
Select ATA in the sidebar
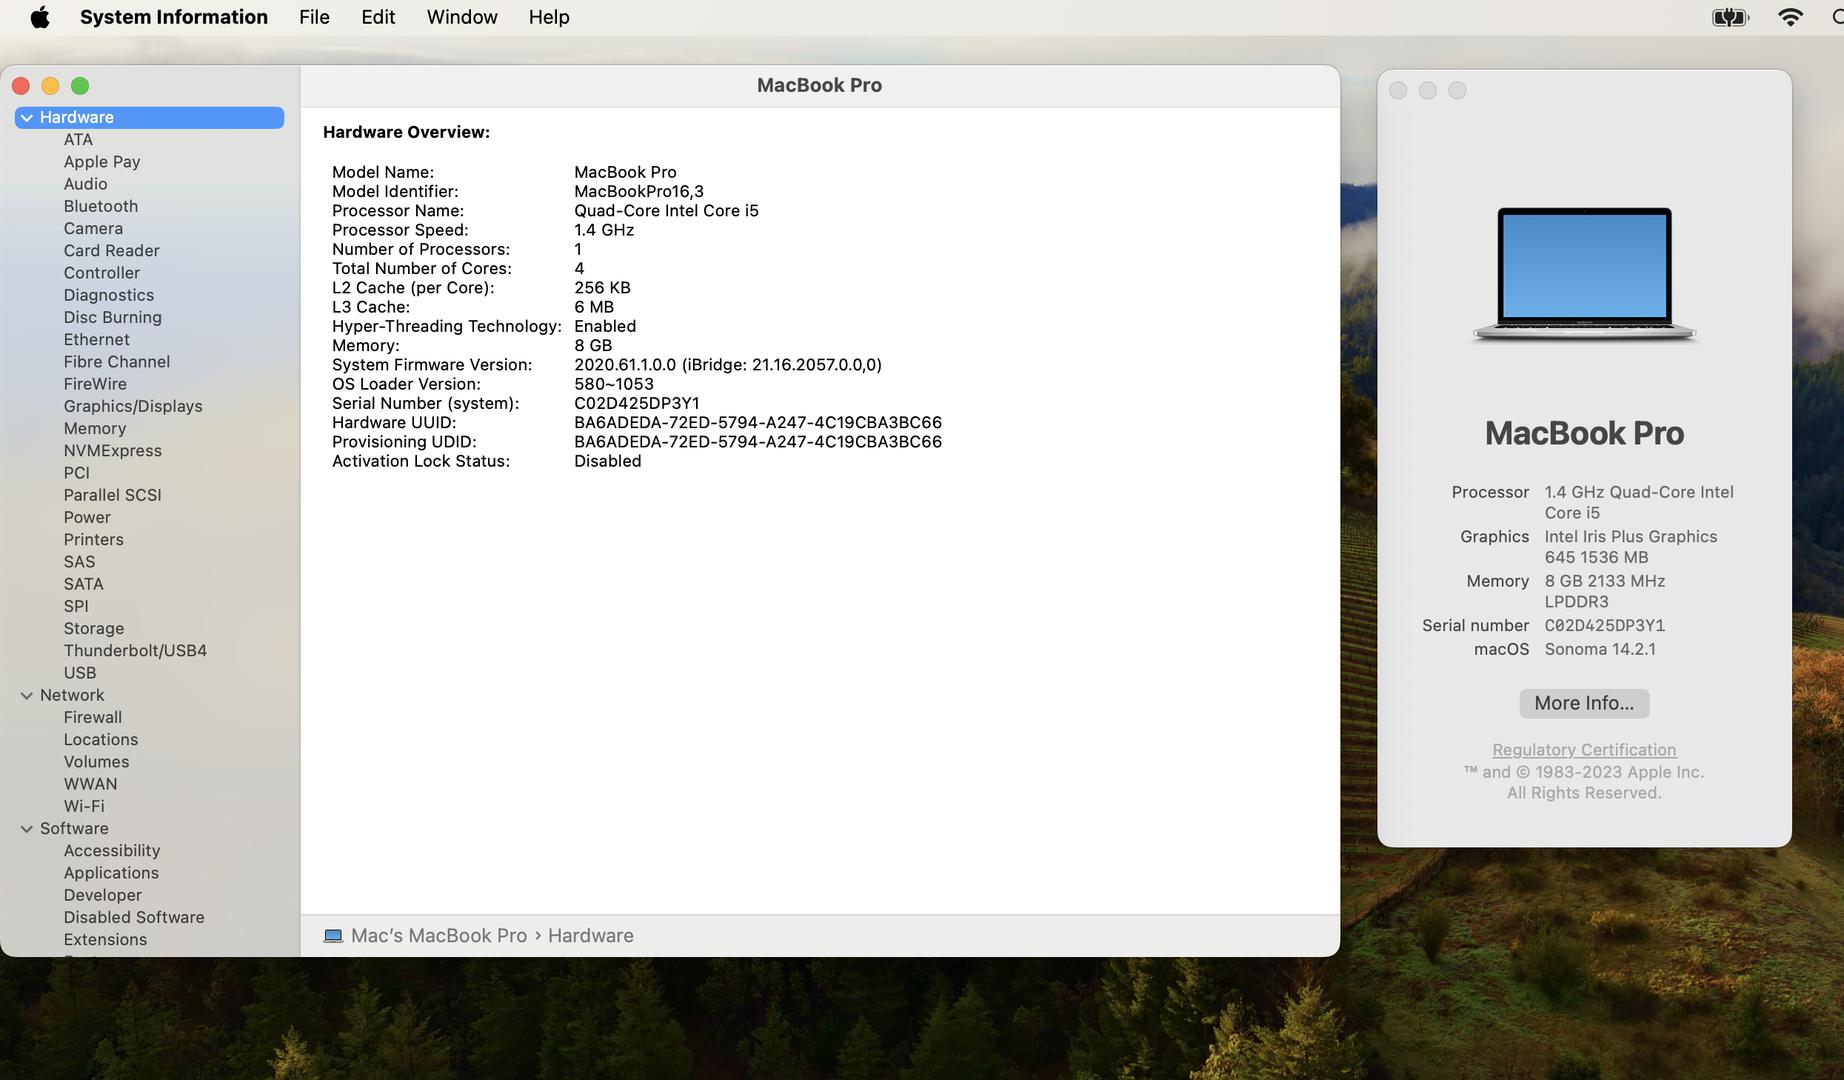coord(78,140)
